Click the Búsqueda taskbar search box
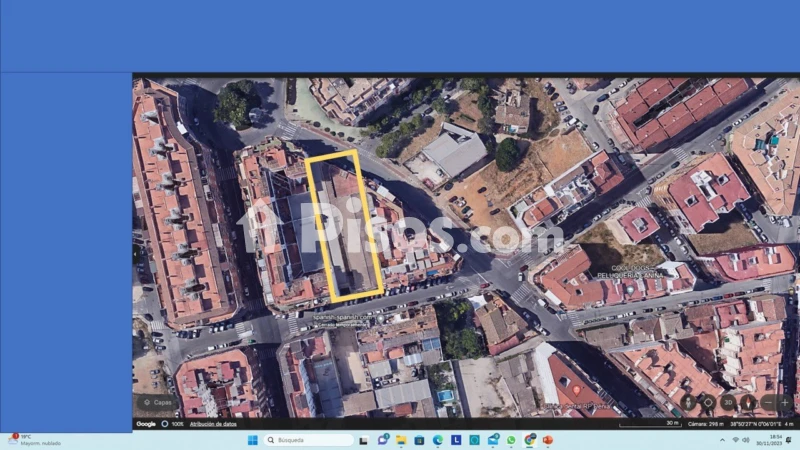This screenshot has width=800, height=450. click(x=308, y=440)
